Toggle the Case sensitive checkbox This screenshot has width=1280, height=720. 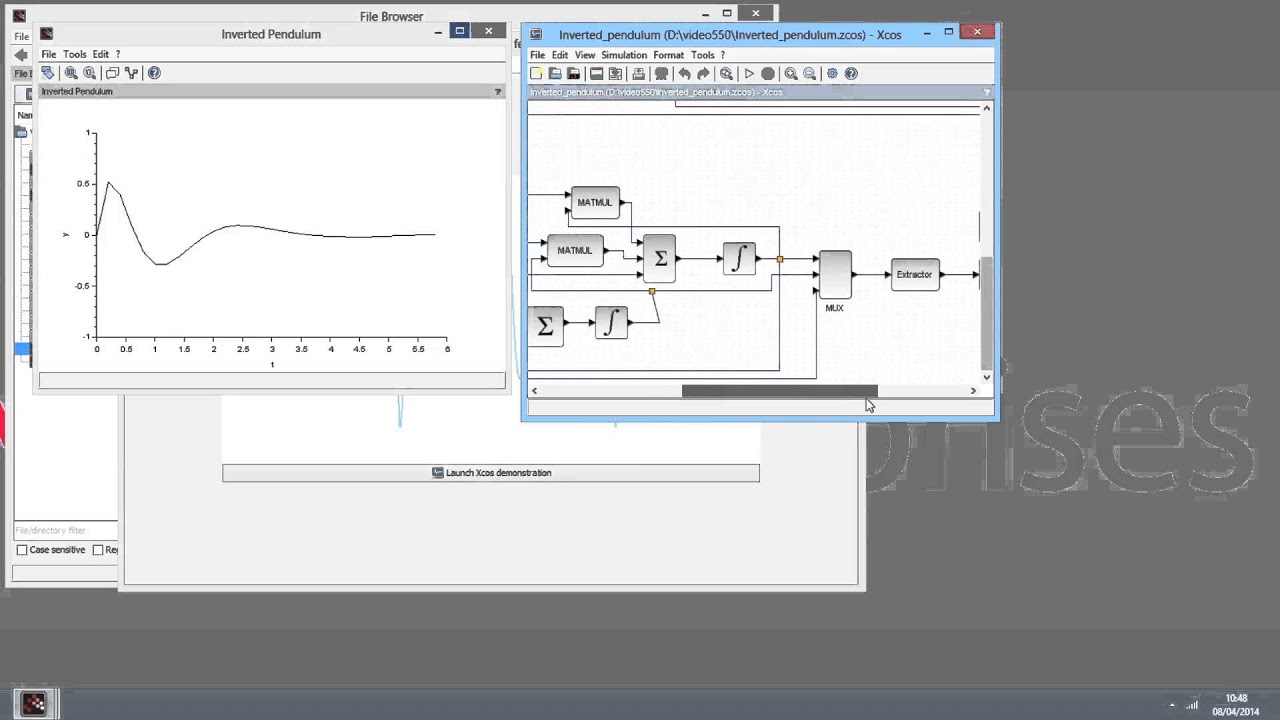click(22, 550)
